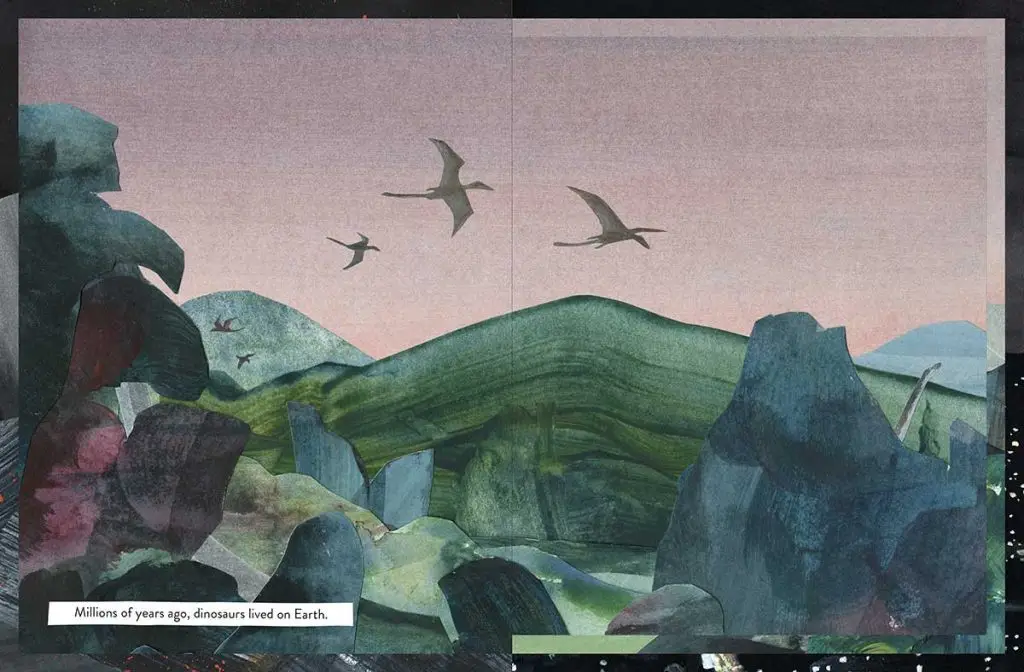Select the caption "Millions of years ago" text

coord(201,612)
